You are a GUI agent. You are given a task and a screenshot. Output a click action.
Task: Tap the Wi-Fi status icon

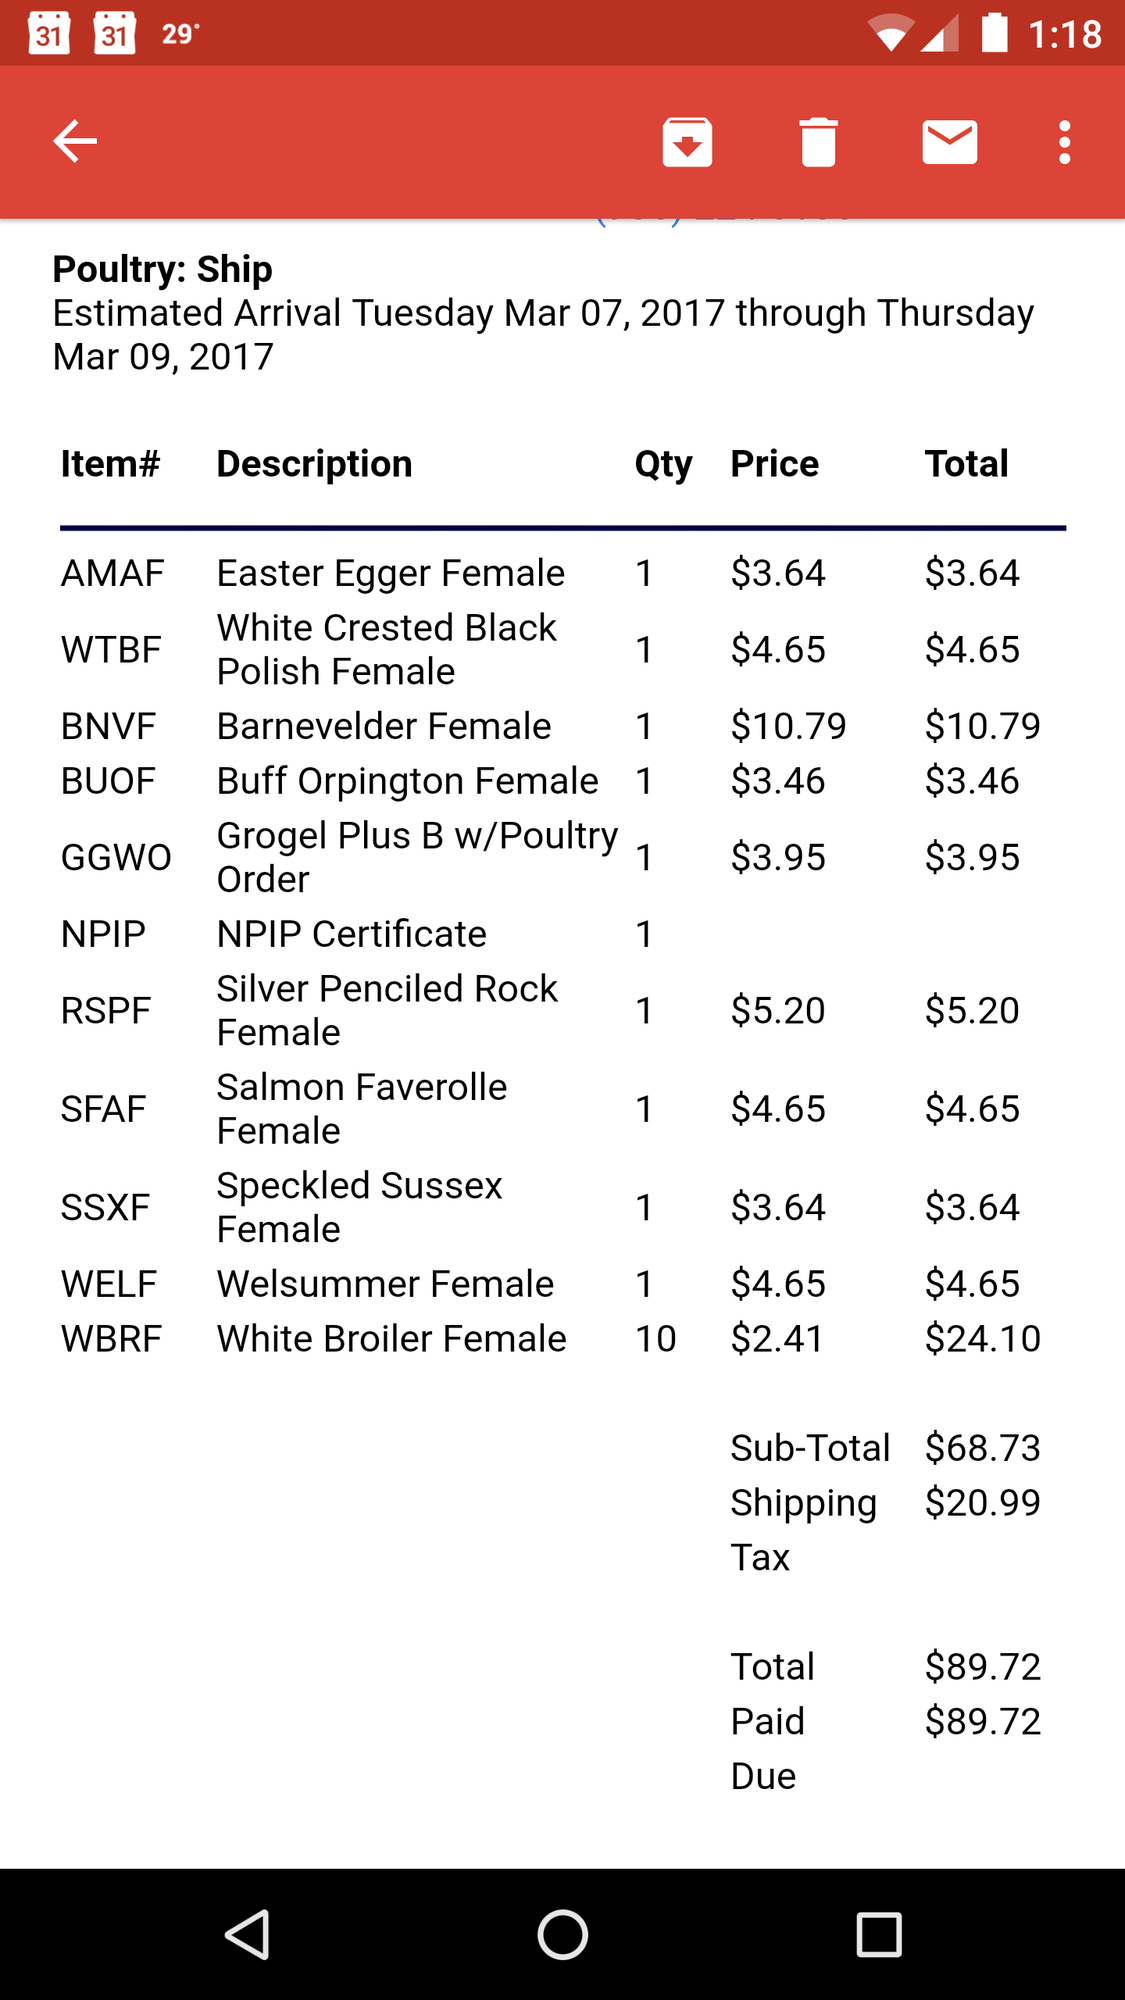889,34
